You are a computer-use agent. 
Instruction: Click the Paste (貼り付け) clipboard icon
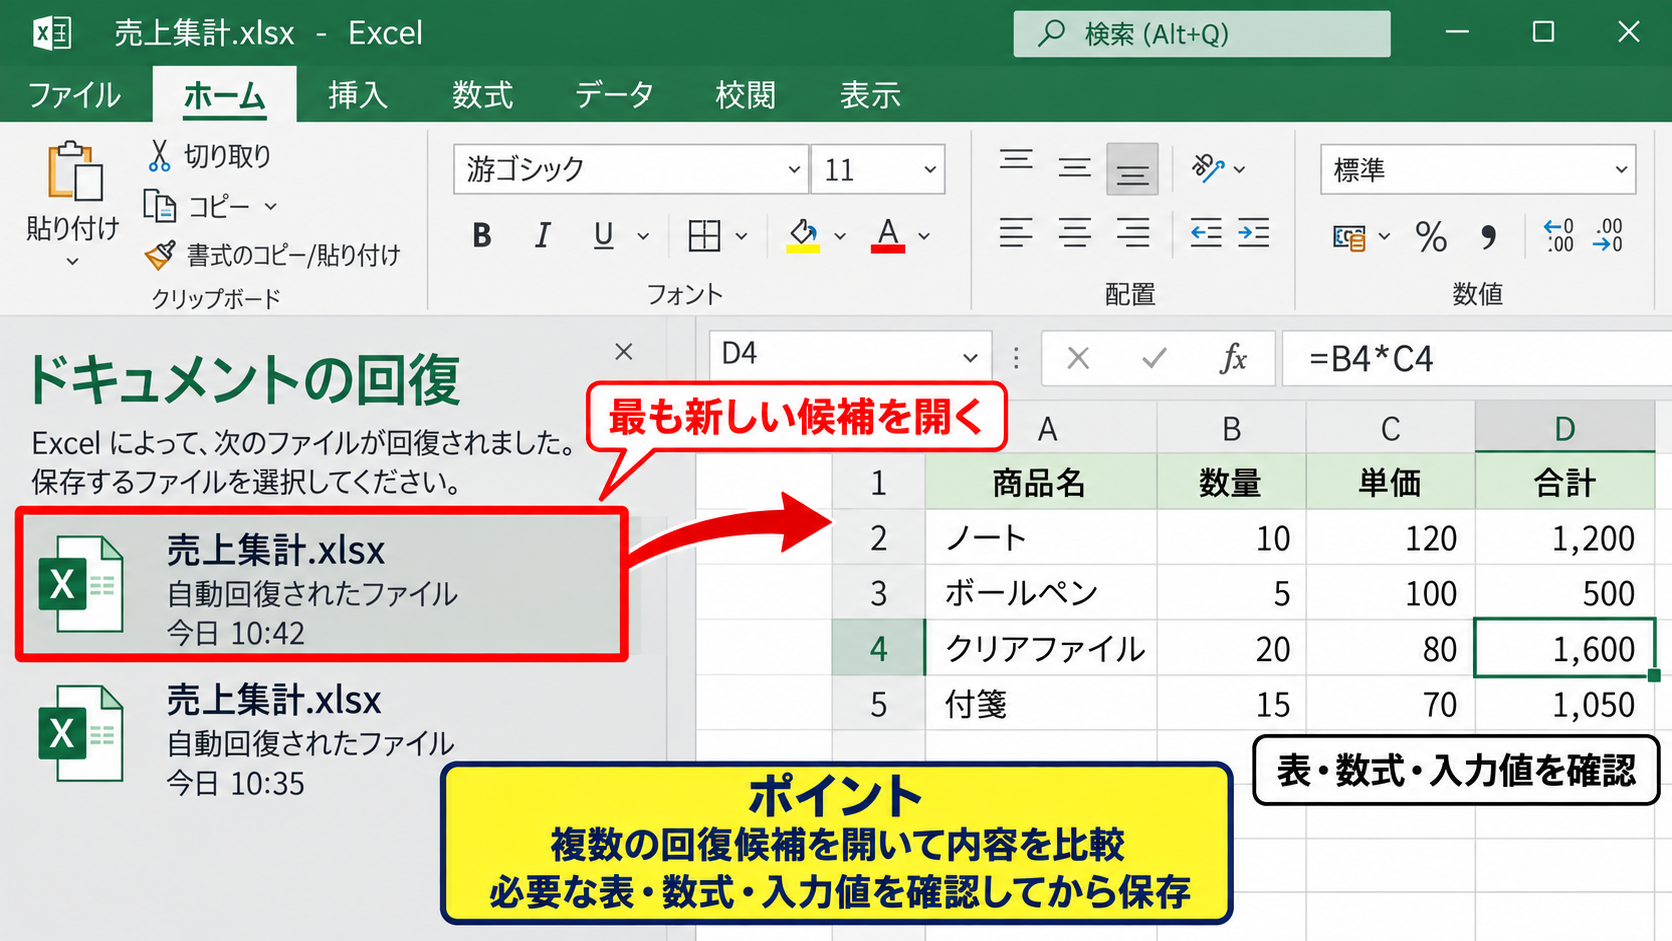coord(74,172)
